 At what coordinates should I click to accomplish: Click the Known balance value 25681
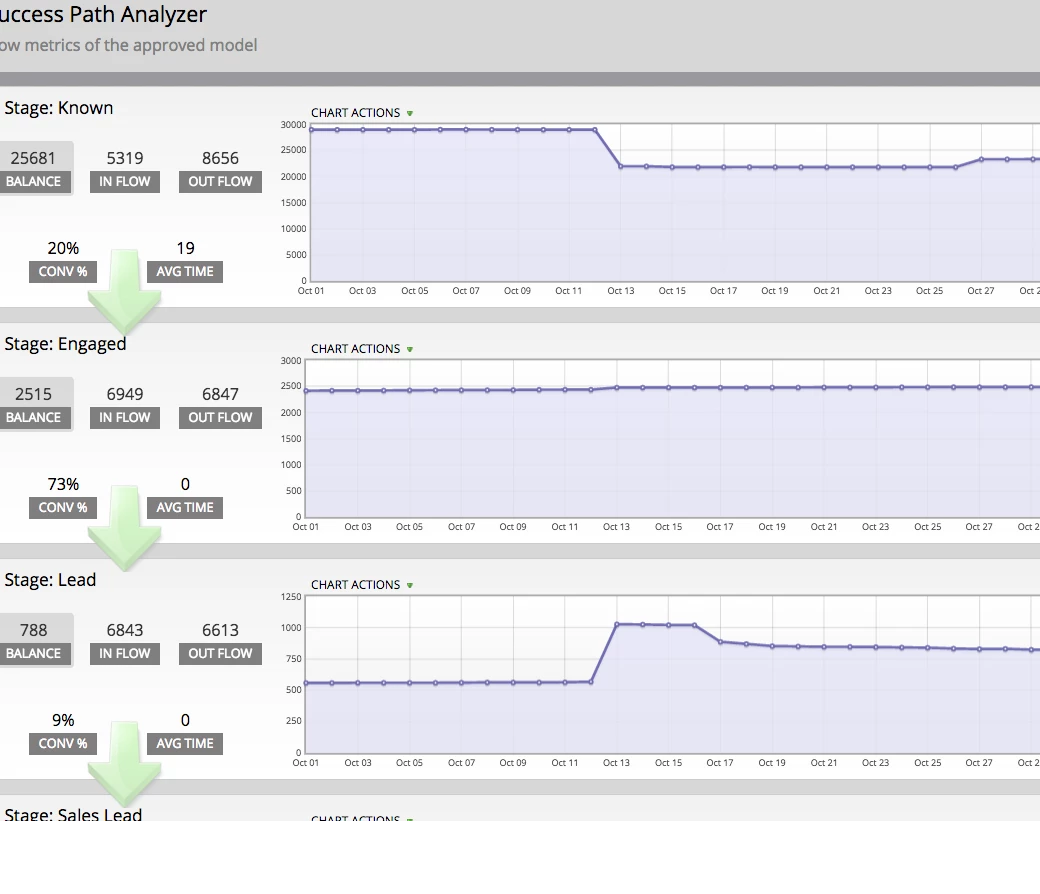33,159
